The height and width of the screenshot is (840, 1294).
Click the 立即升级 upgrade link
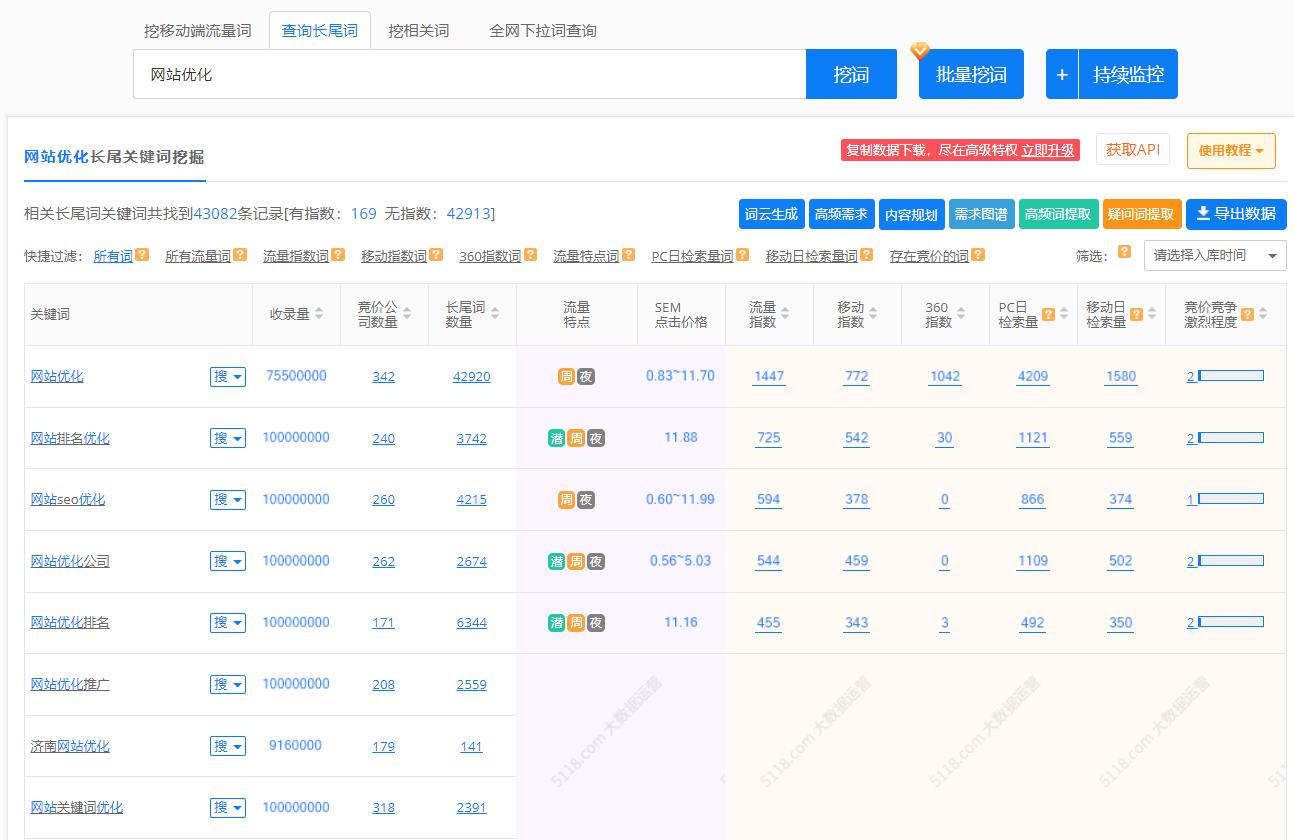[x=1046, y=150]
